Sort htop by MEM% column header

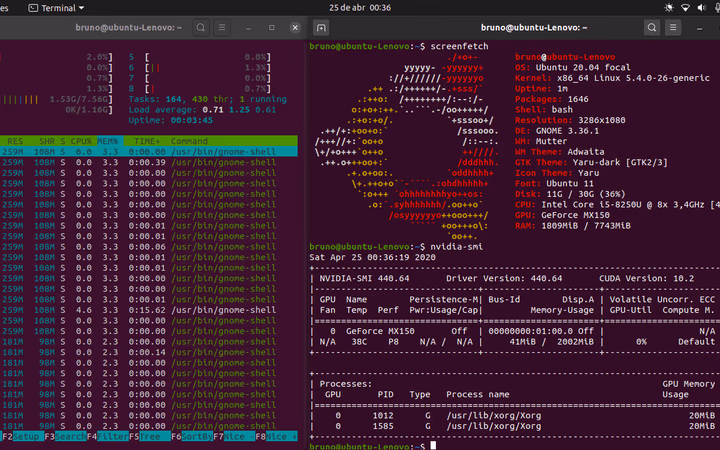point(107,141)
